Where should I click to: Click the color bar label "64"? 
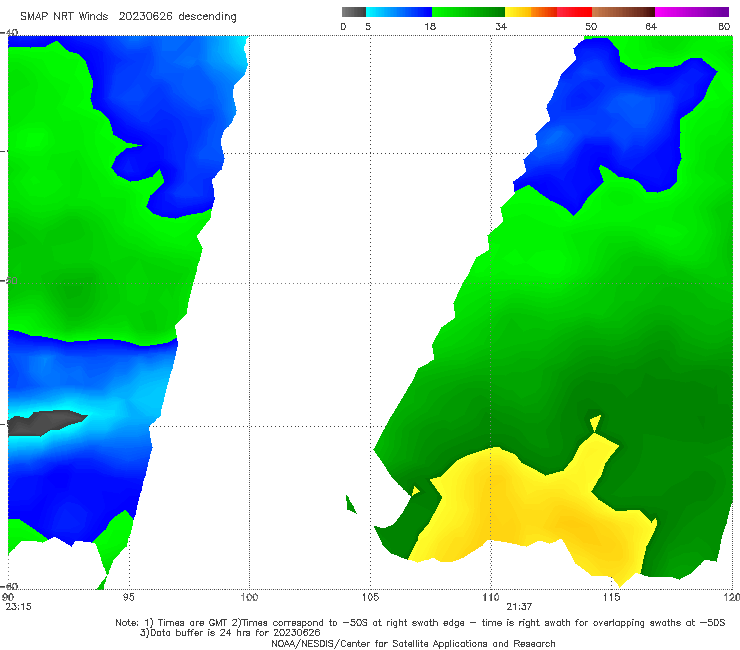651,27
